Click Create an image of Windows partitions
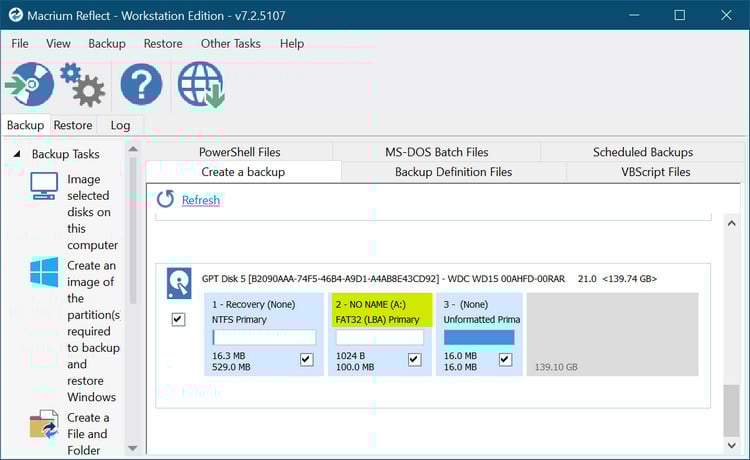This screenshot has width=750, height=460. pos(93,331)
